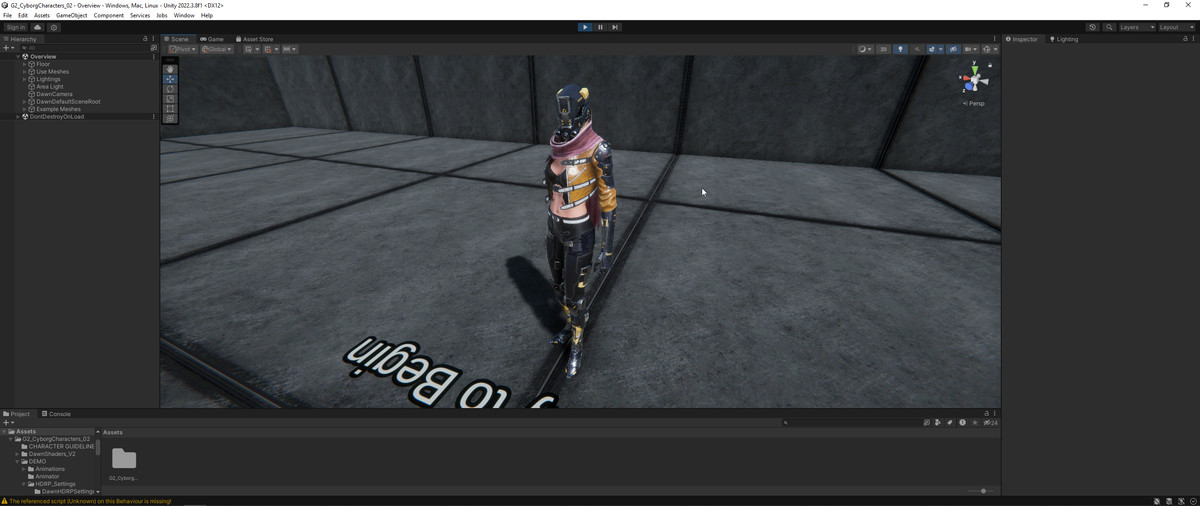Collapse the Overview scene

18,57
